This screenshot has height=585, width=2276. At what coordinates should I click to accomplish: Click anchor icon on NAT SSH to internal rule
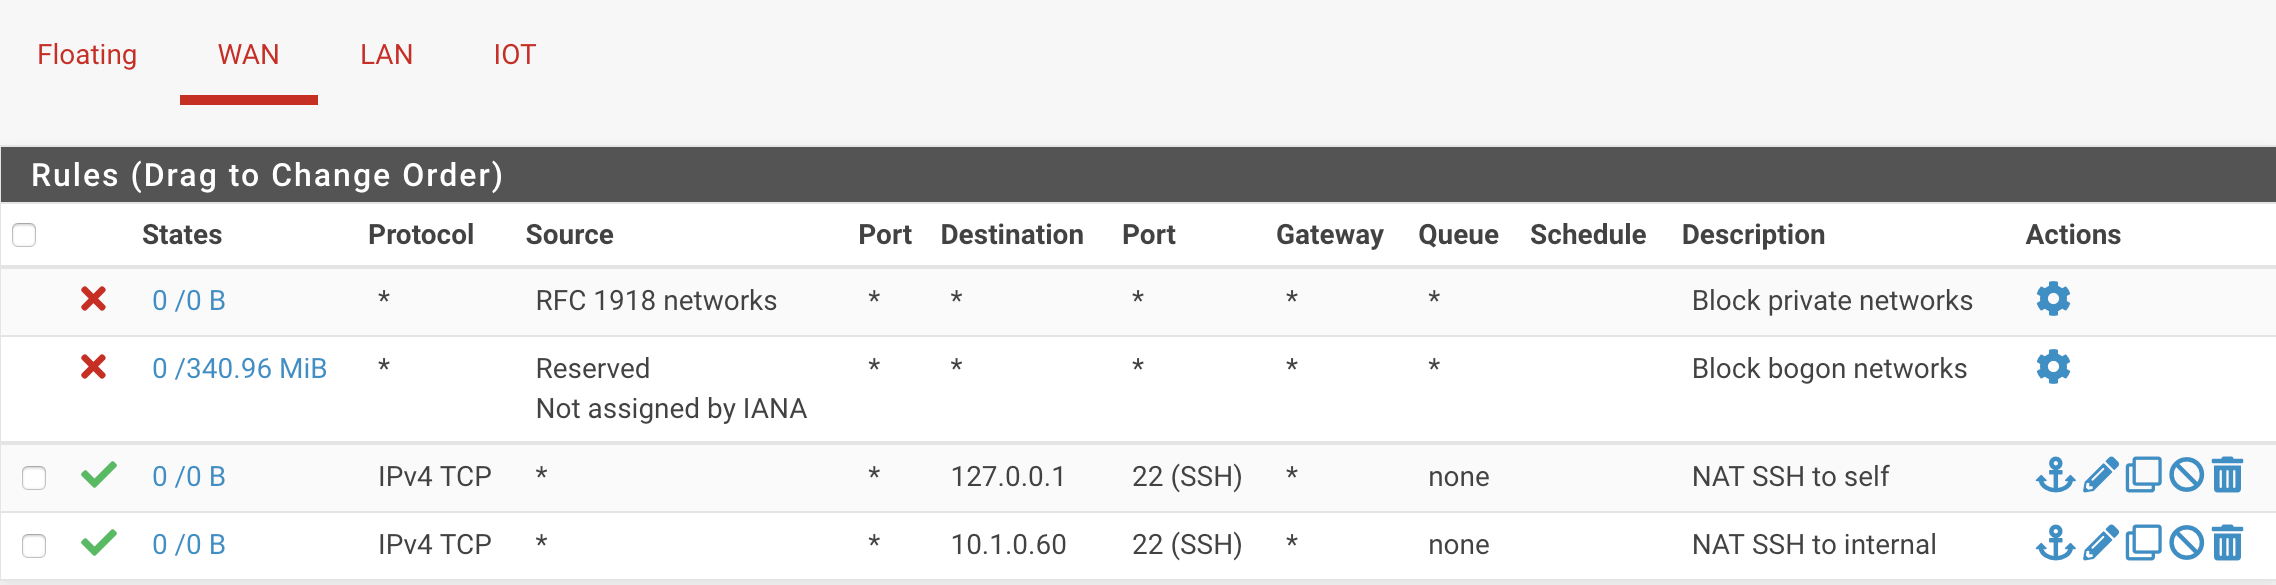click(2055, 543)
